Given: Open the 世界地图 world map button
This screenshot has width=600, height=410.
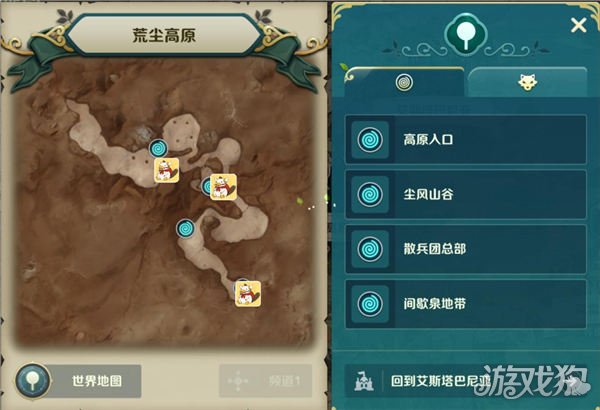Looking at the screenshot, I should [x=79, y=381].
